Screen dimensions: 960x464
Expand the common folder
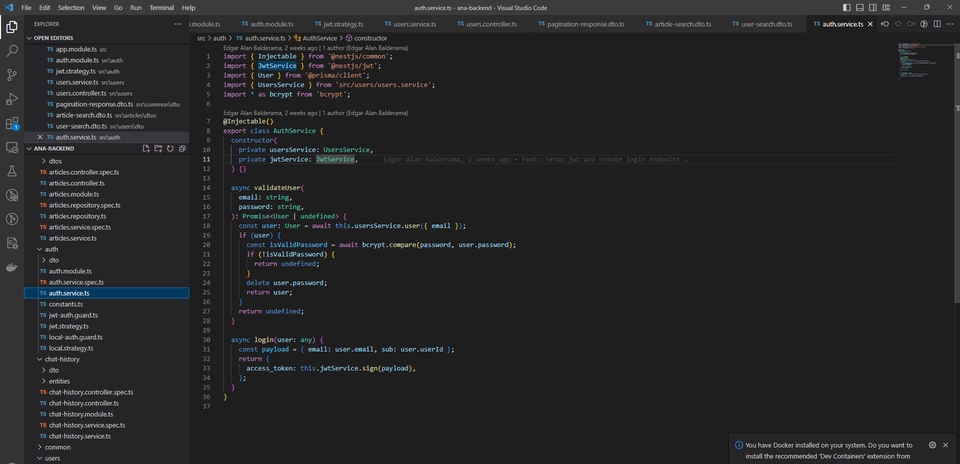[58, 447]
